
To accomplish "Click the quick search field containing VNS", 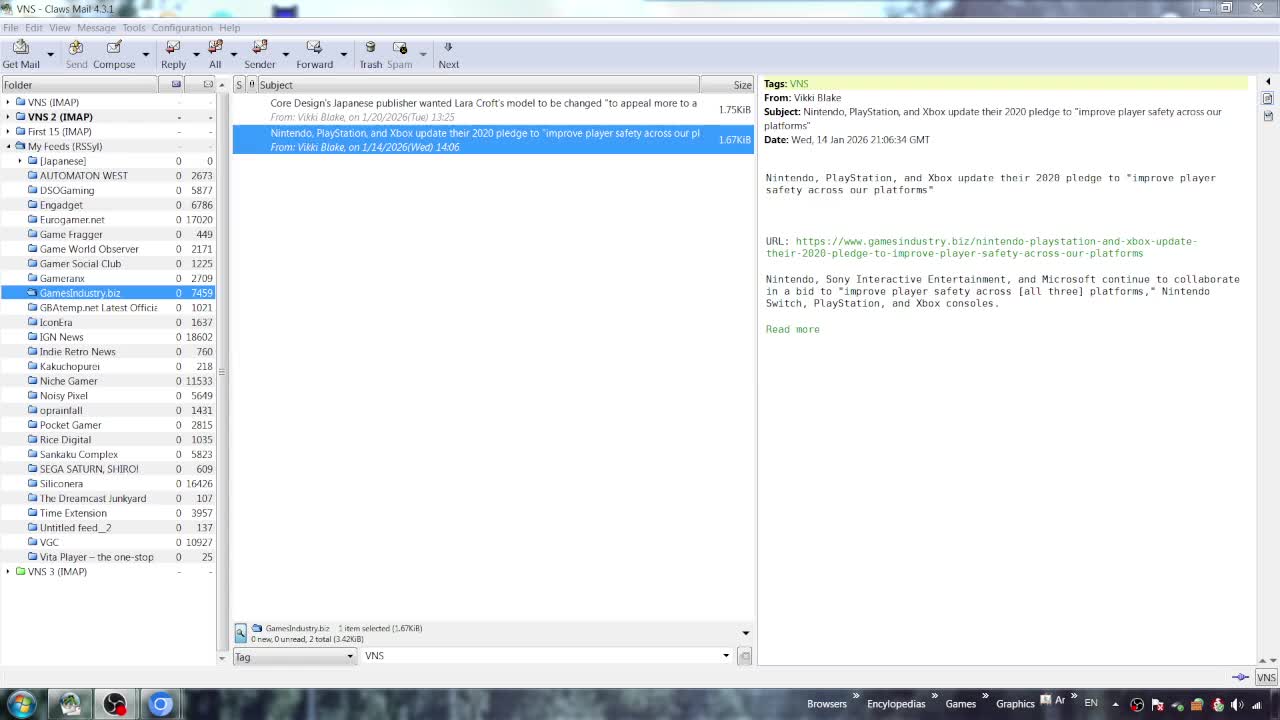I will (x=540, y=656).
